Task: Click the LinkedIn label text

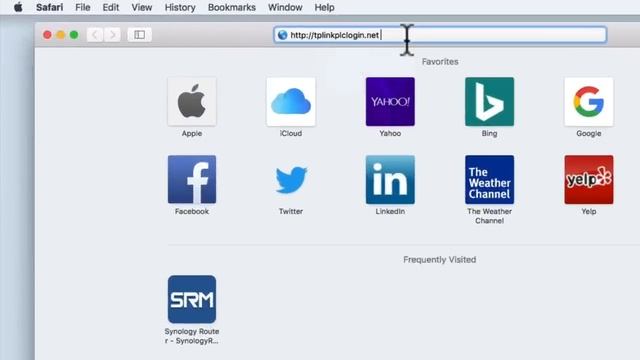Action: (x=390, y=211)
